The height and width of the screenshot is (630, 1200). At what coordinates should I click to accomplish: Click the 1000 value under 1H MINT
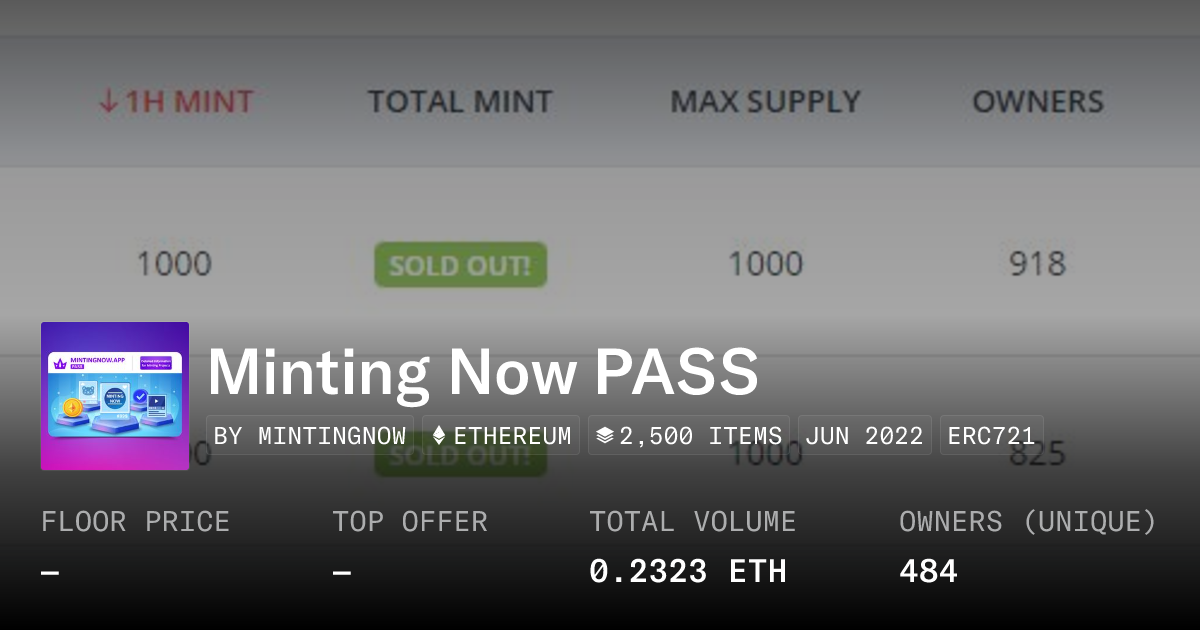tap(174, 265)
